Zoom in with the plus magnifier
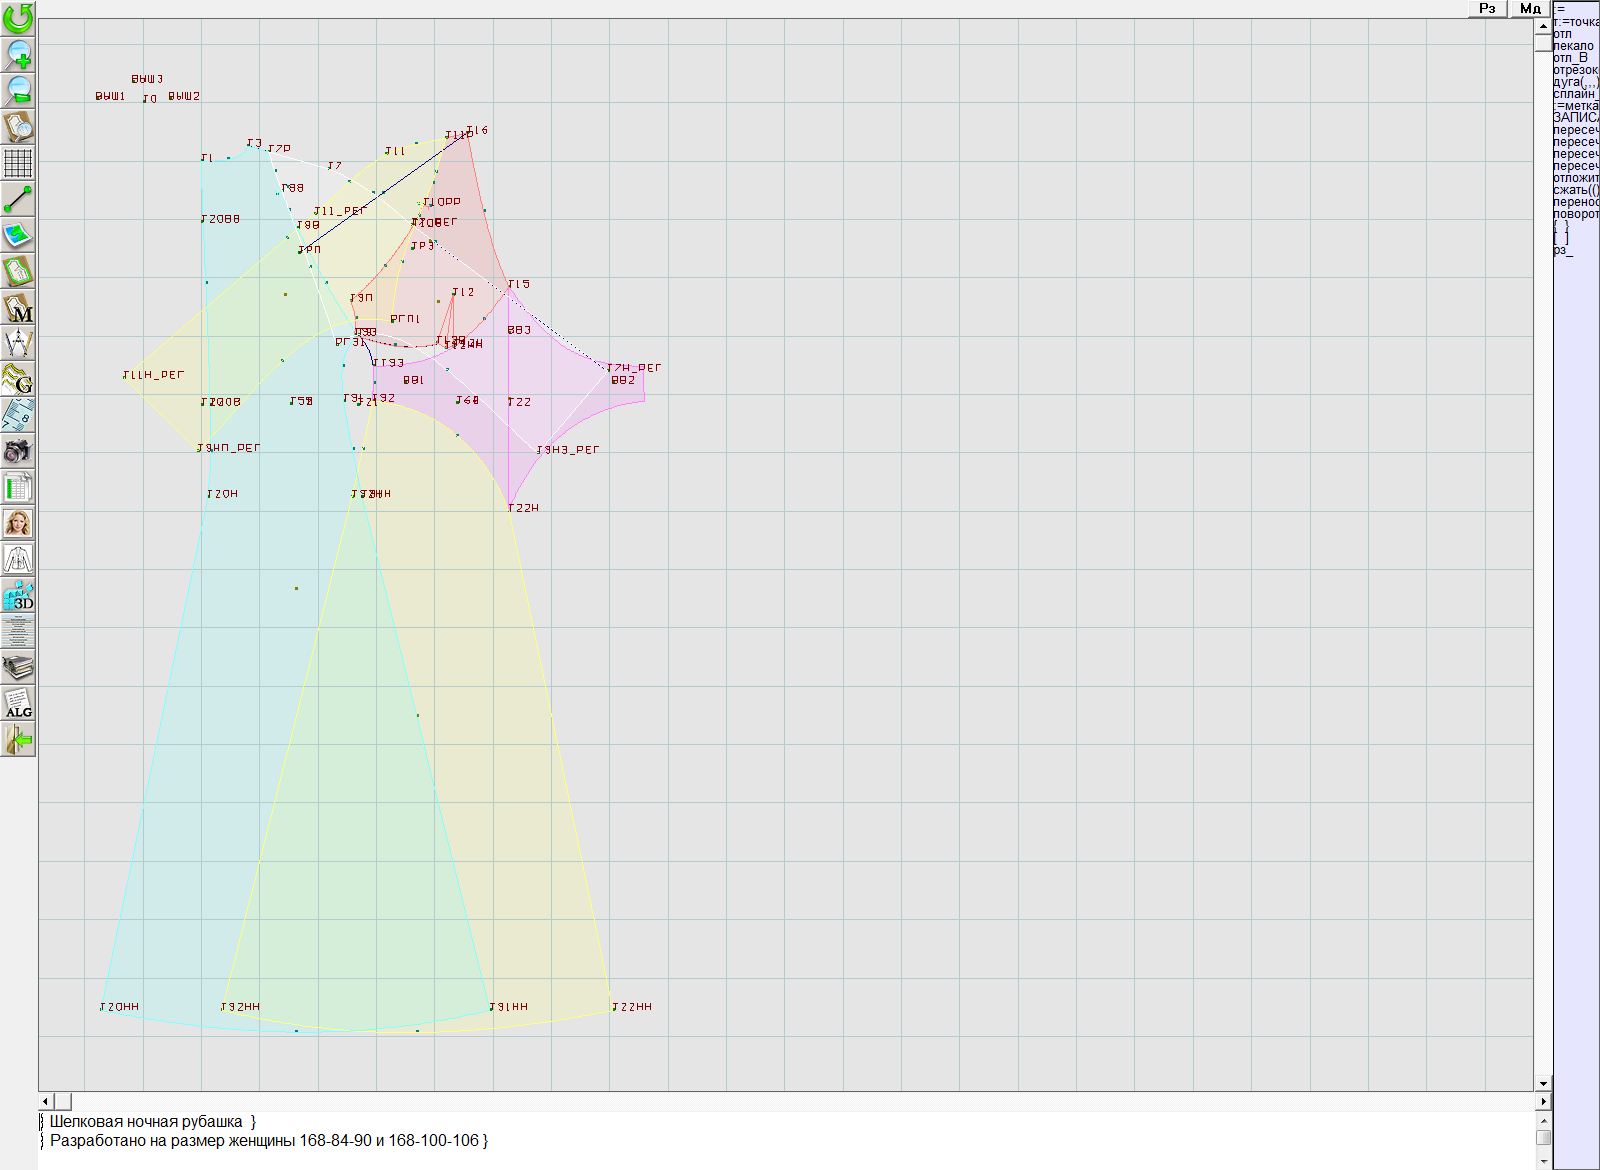 (18, 54)
